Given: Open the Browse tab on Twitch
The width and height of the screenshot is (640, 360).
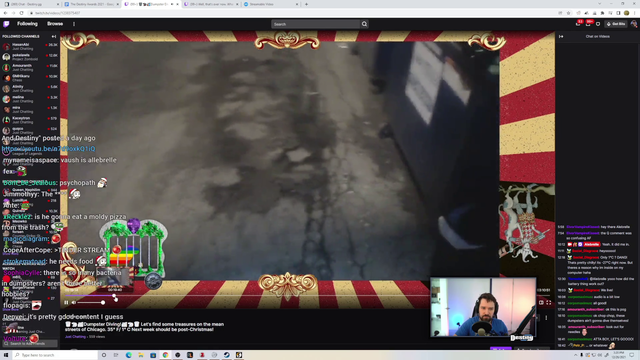Looking at the screenshot, I should 55,24.
